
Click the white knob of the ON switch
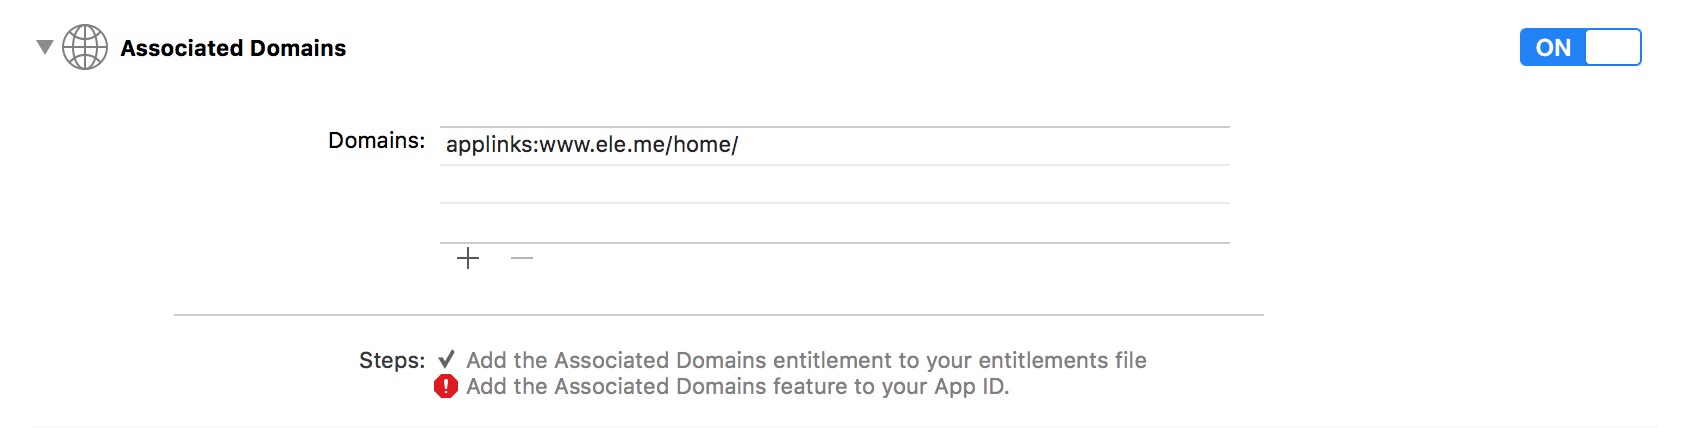1613,47
